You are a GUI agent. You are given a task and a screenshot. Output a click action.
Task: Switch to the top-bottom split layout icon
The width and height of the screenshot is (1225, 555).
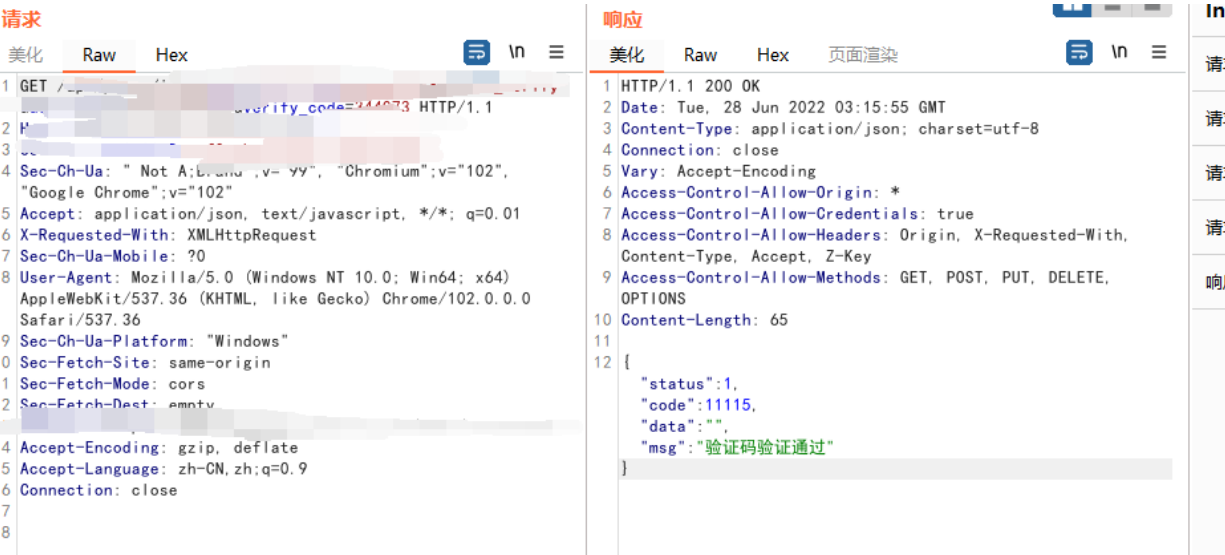click(x=1113, y=7)
